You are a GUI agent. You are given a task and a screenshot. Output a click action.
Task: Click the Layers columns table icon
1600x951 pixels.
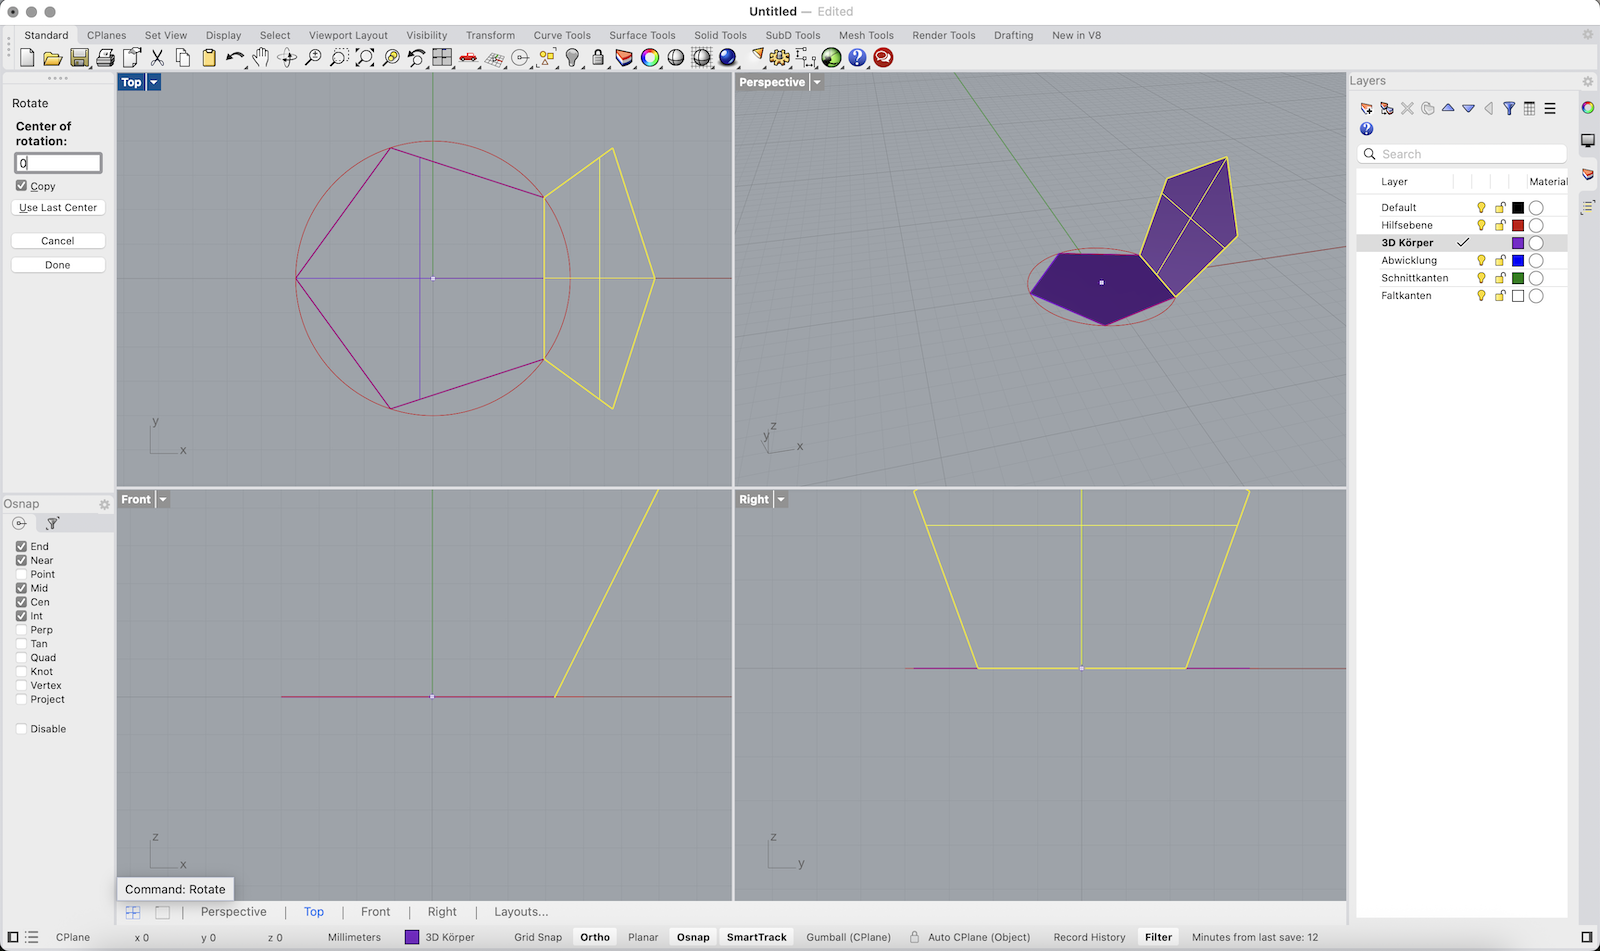click(x=1529, y=108)
